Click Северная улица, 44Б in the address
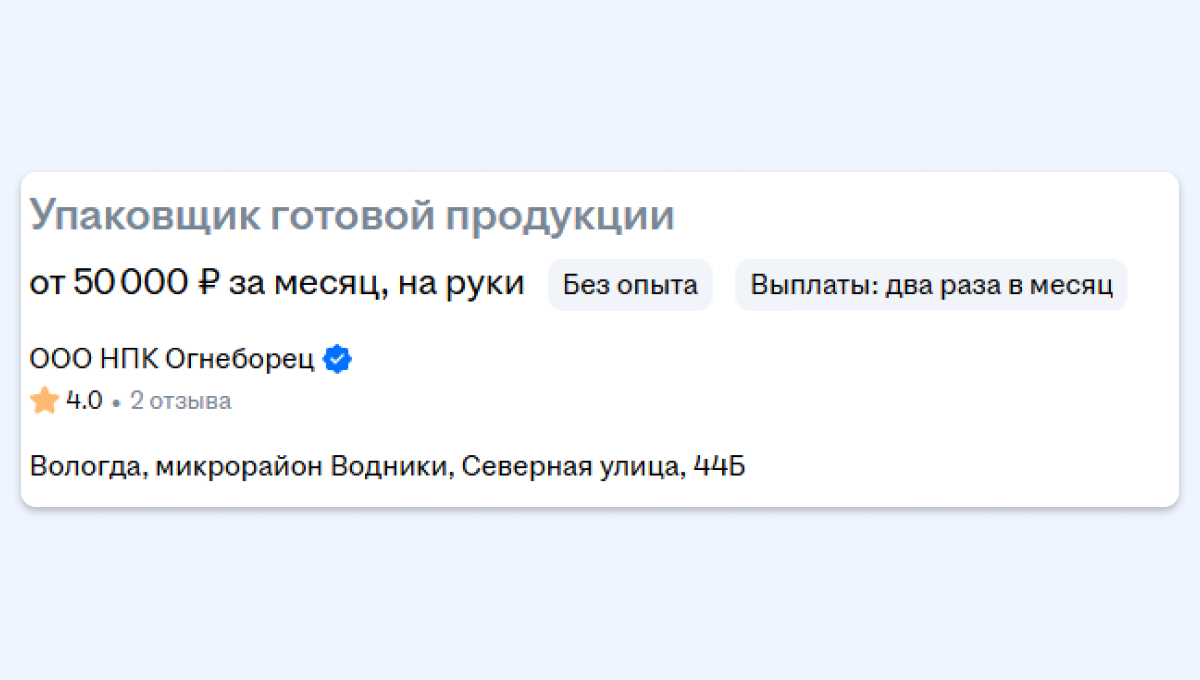The image size is (1200, 680). point(605,467)
